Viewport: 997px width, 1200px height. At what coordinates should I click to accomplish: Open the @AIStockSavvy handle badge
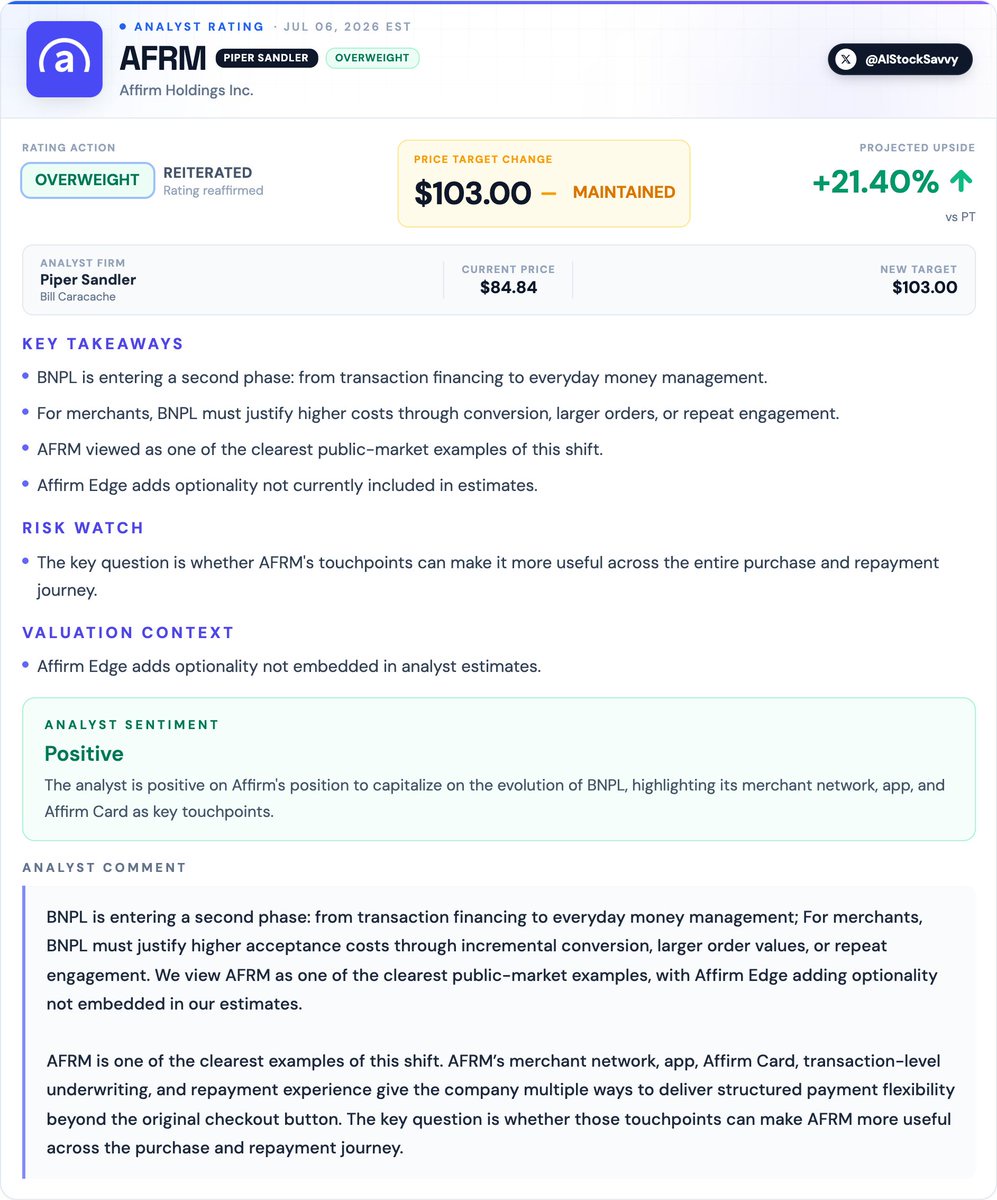[900, 60]
